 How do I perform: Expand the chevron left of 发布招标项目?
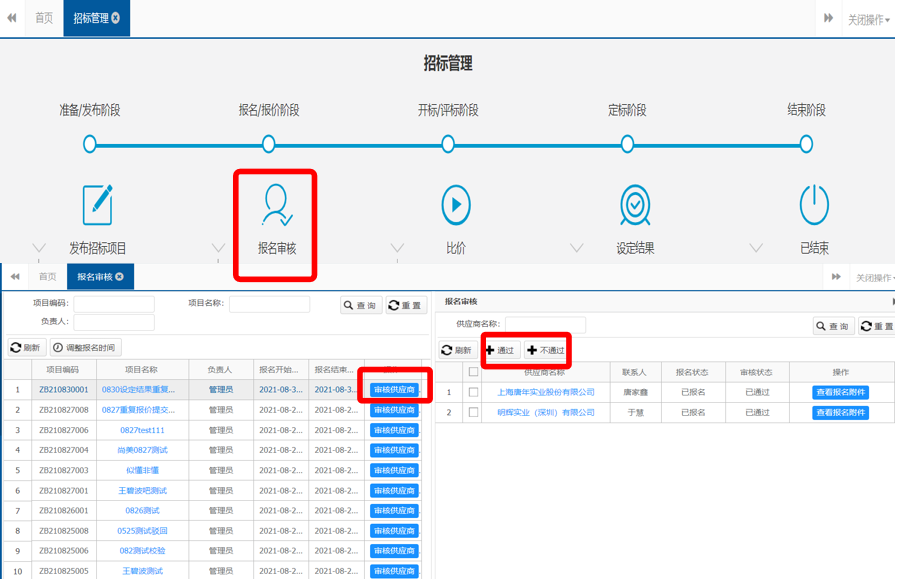point(39,248)
